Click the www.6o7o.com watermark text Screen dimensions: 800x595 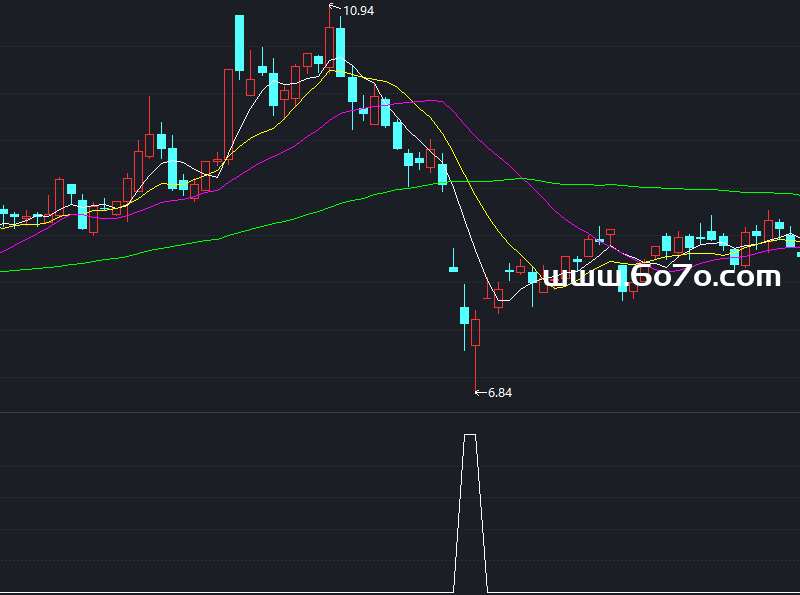click(x=664, y=277)
